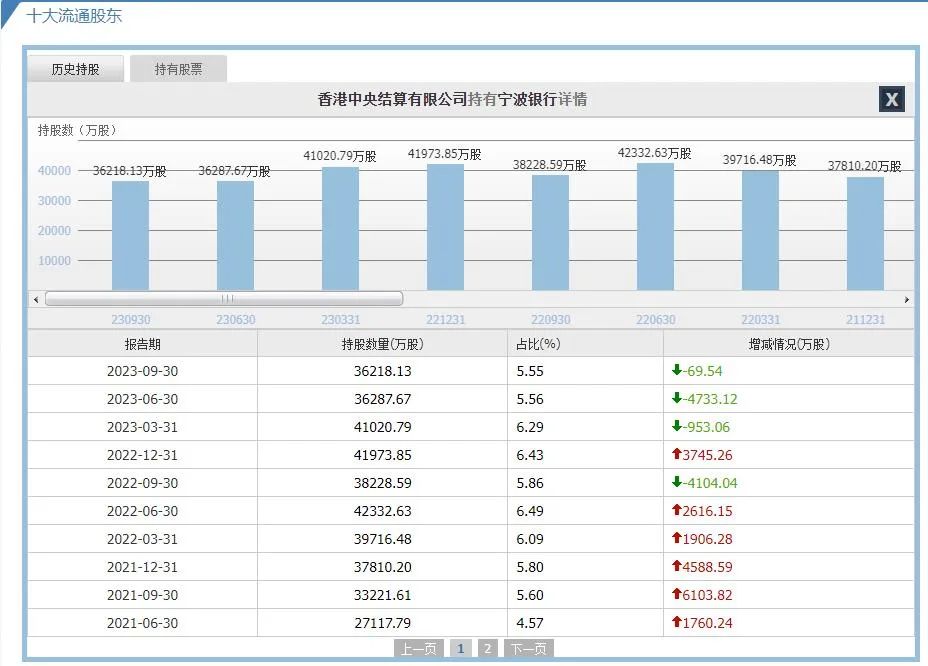
Task: Click the green down arrow beside -69.54
Action: point(677,370)
